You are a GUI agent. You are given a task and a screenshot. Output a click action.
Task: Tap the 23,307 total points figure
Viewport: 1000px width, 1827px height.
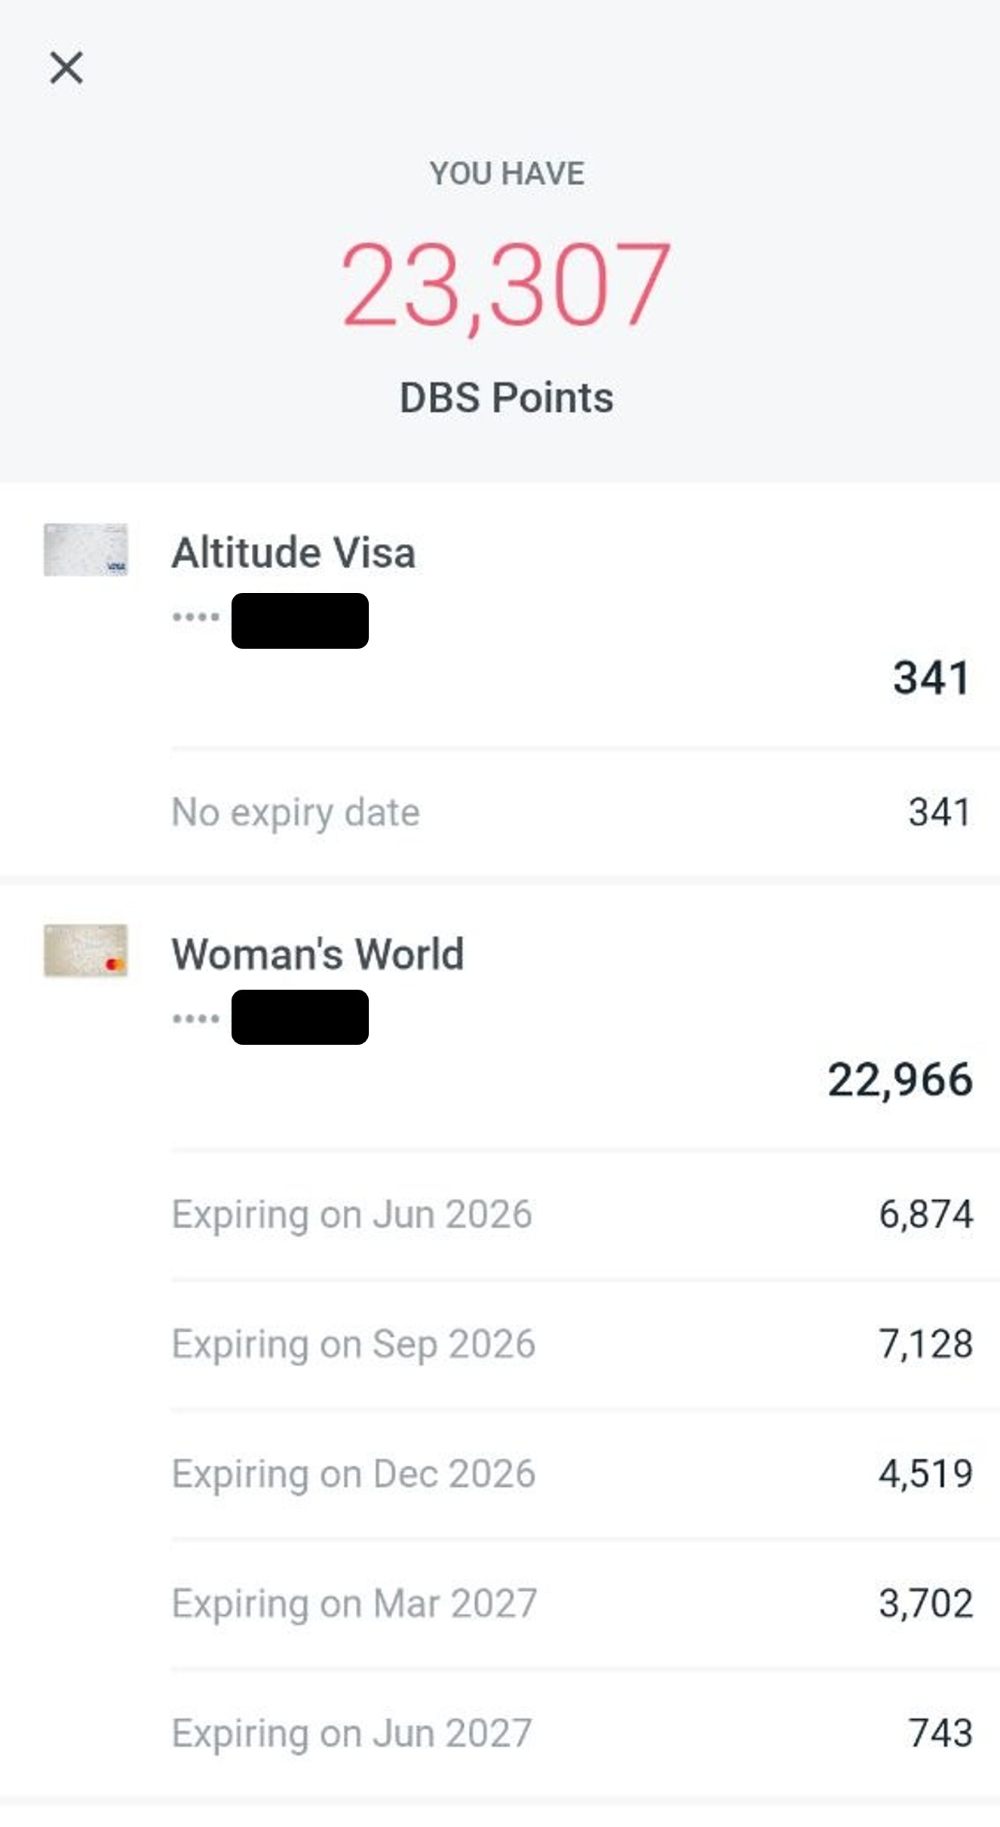point(506,285)
